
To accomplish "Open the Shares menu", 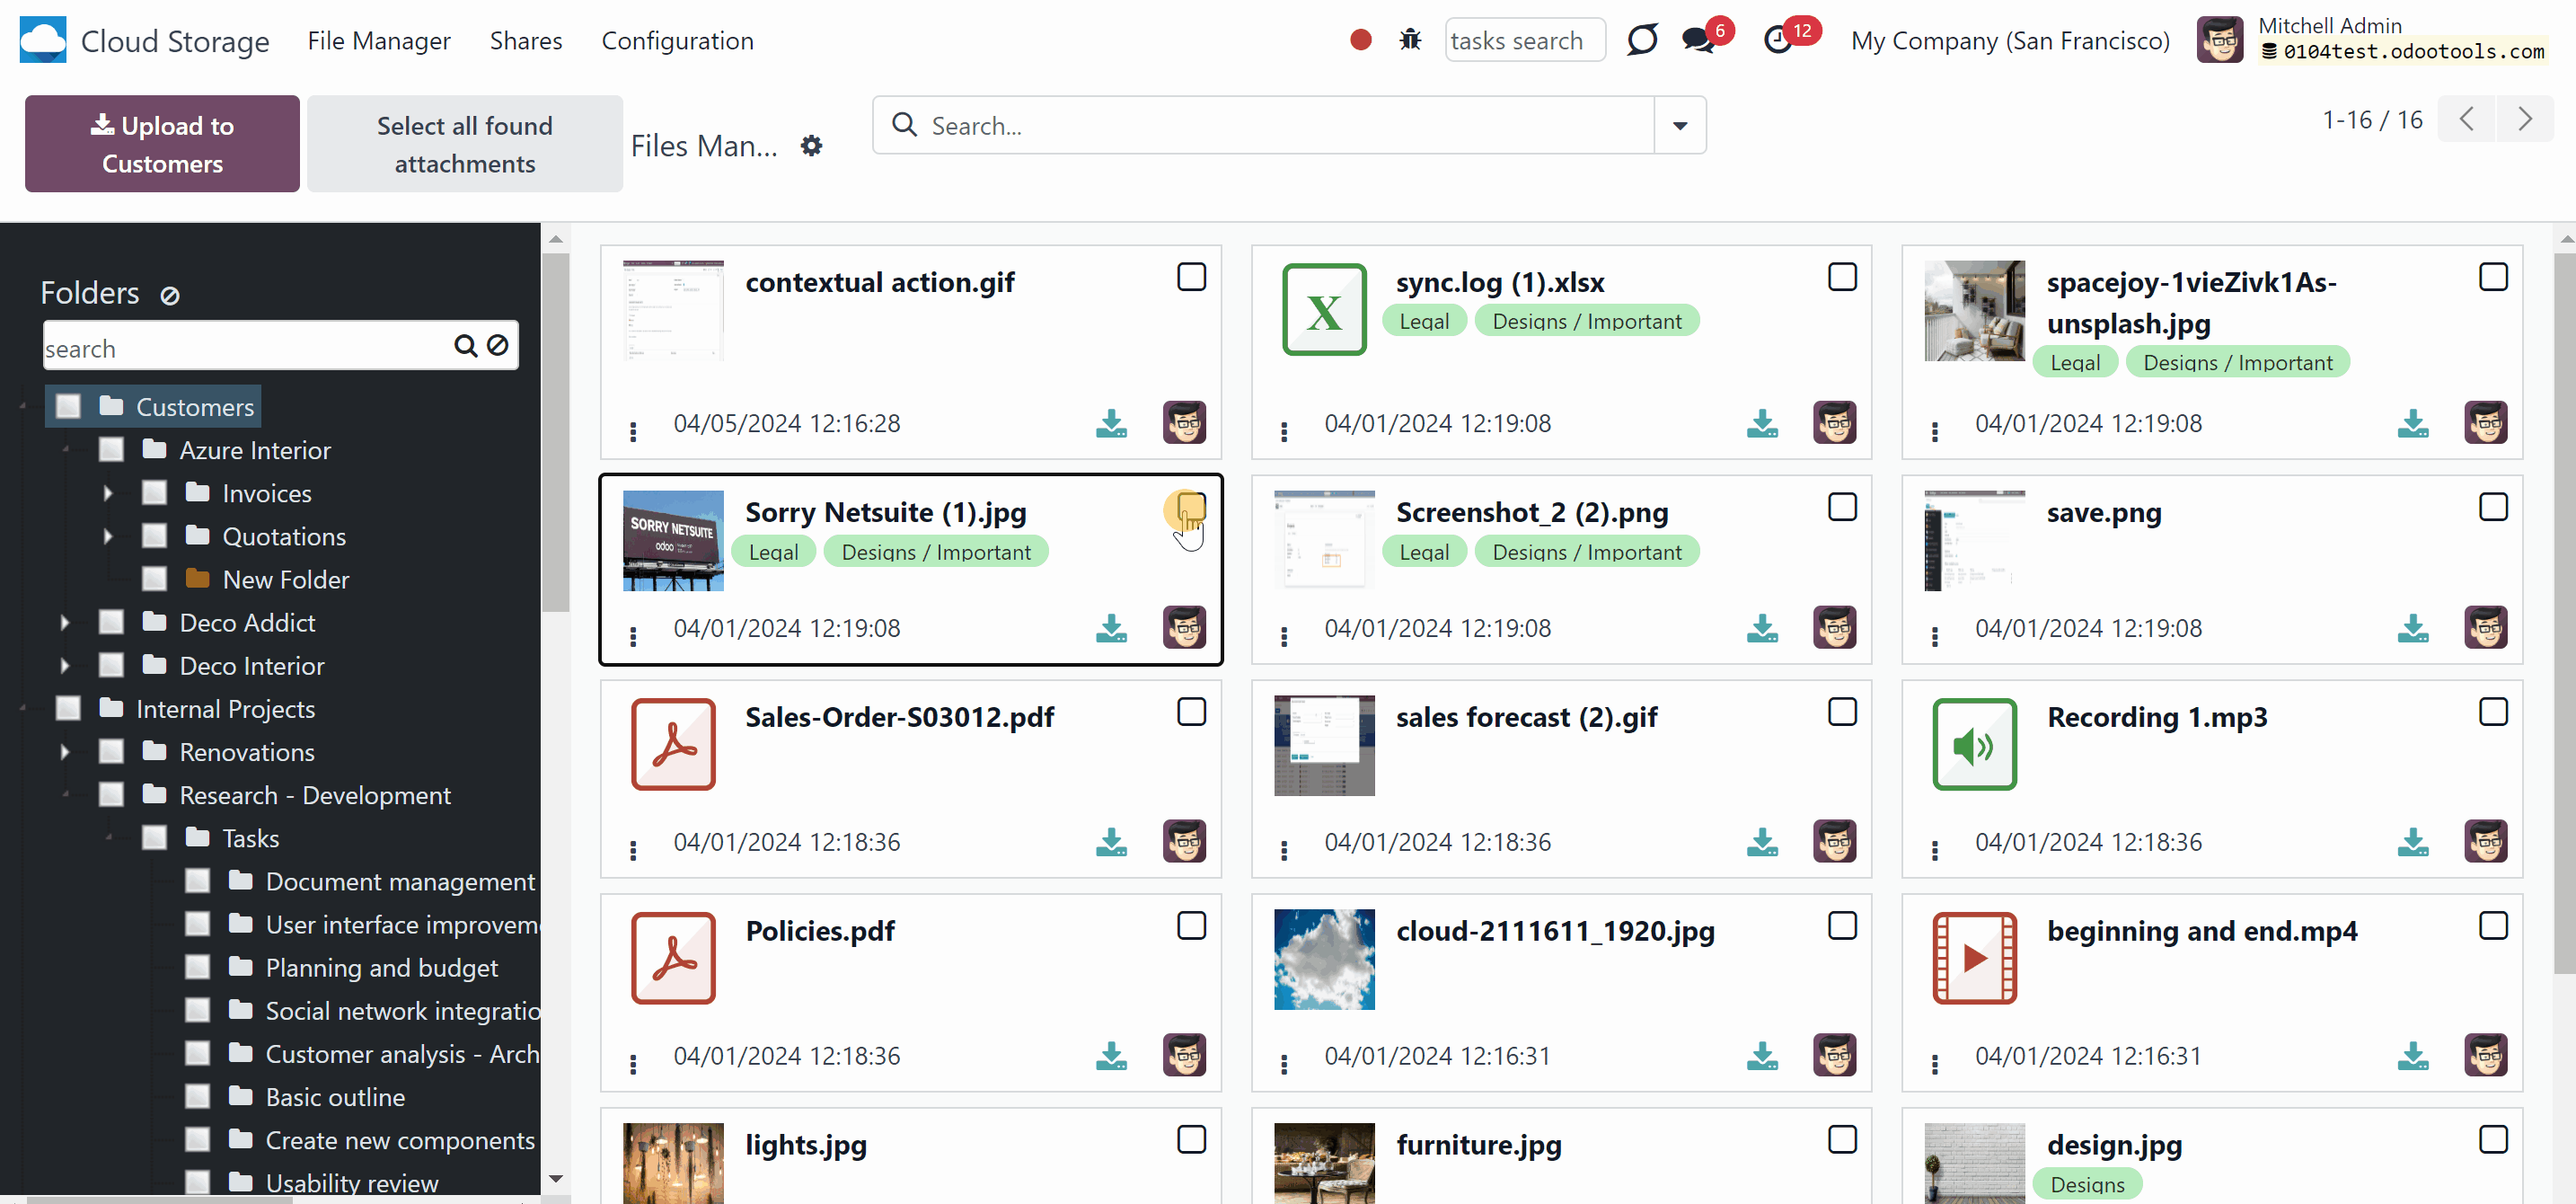I will coord(526,40).
